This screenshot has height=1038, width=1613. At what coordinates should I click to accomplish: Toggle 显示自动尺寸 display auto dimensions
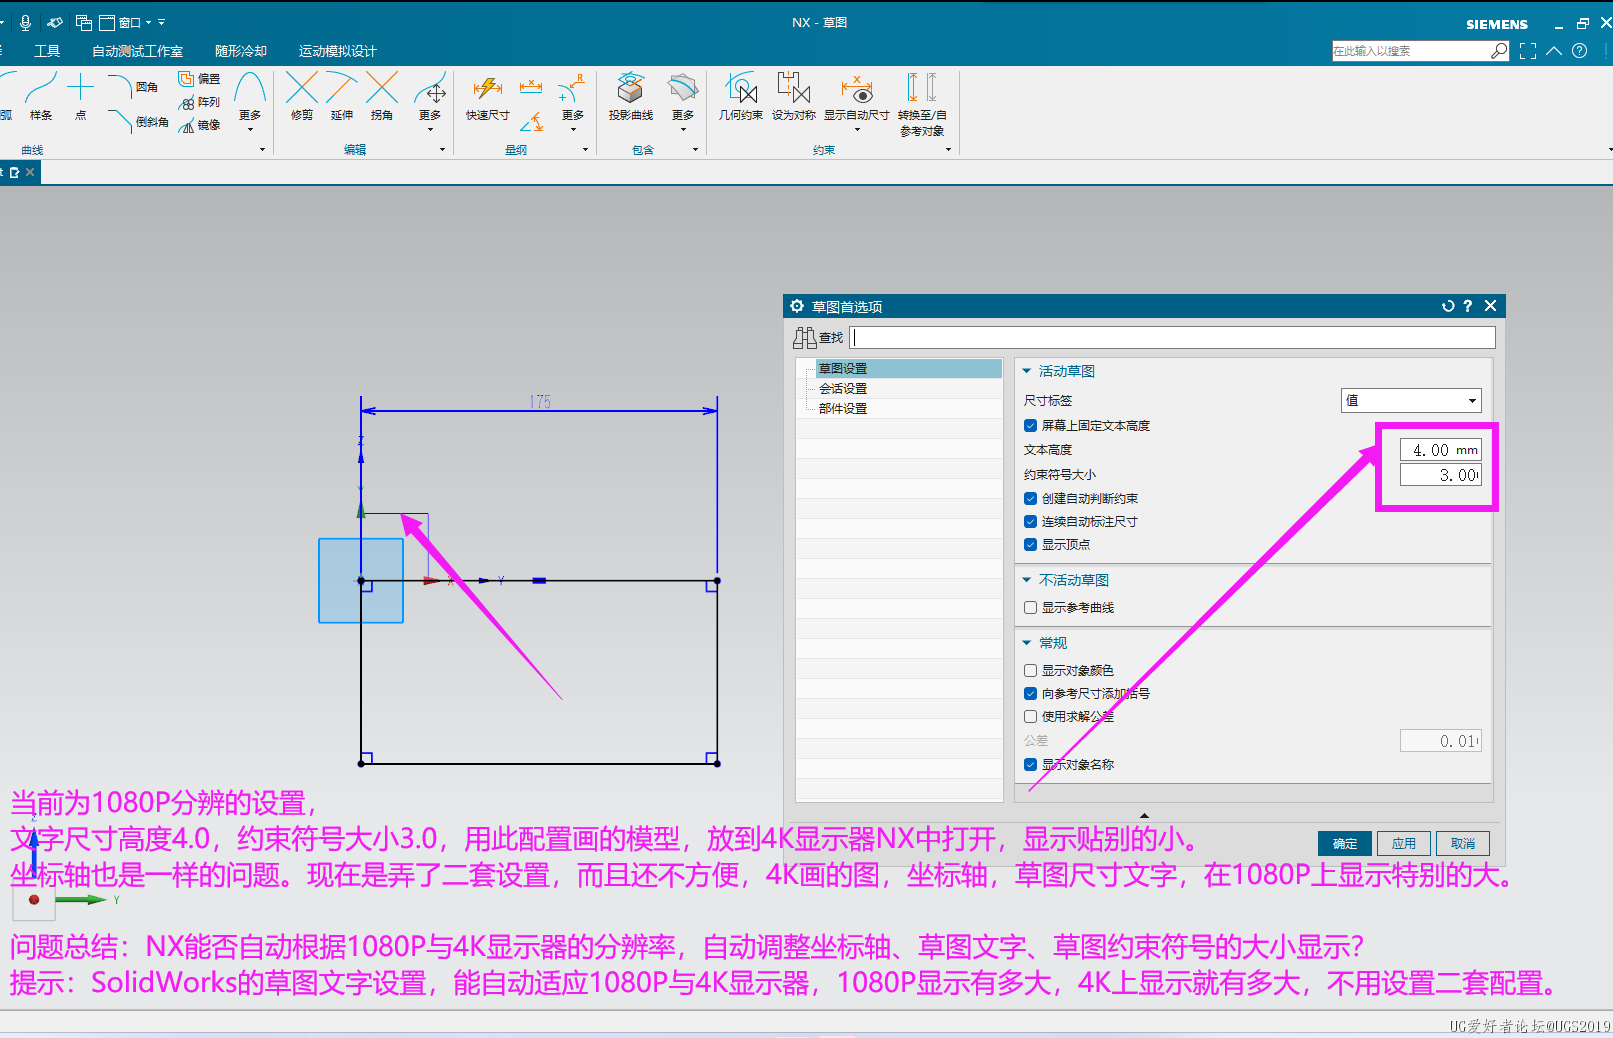tap(857, 101)
